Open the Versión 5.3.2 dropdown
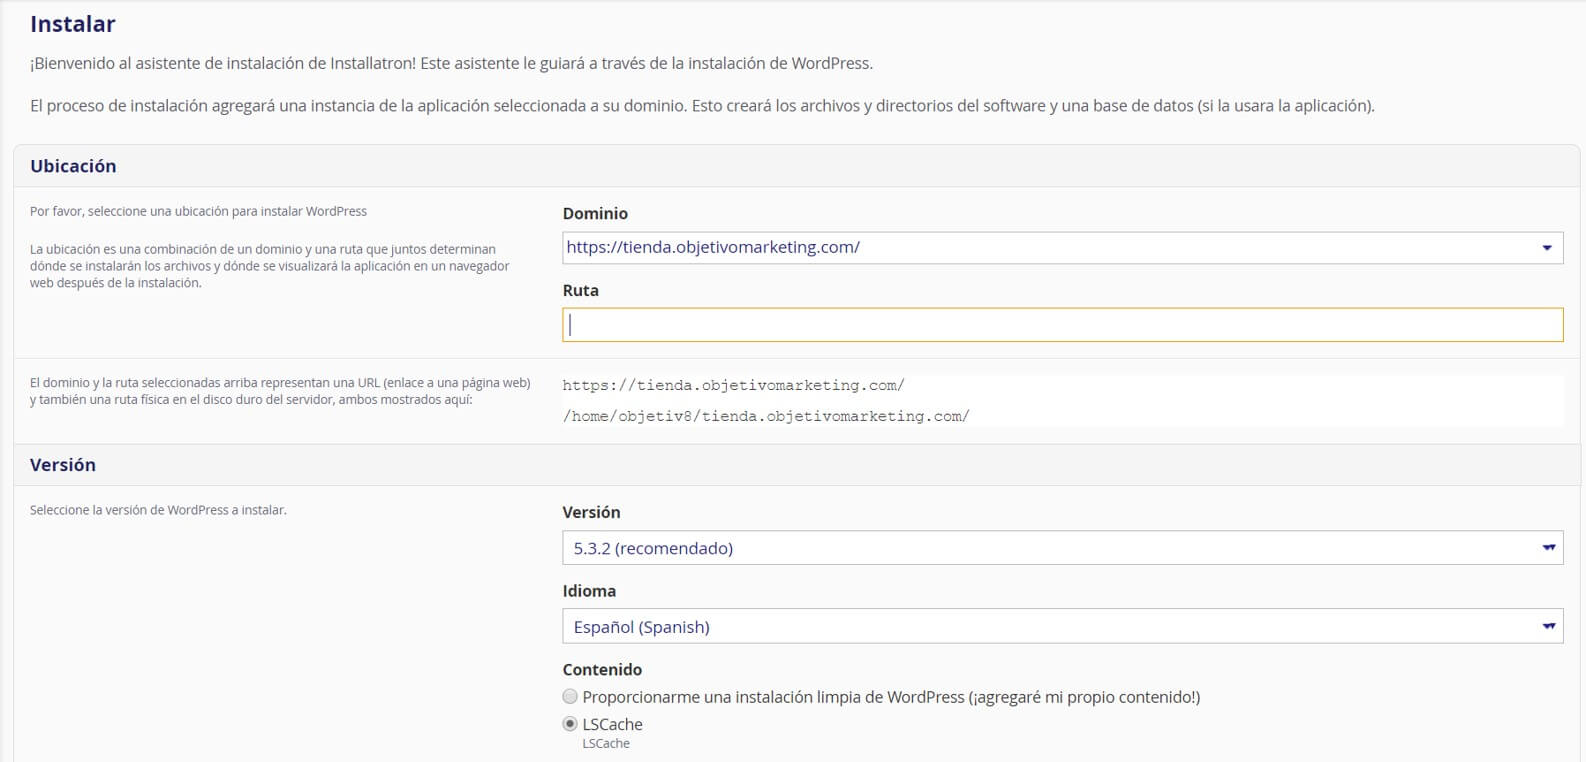The width and height of the screenshot is (1586, 762). coord(1062,548)
